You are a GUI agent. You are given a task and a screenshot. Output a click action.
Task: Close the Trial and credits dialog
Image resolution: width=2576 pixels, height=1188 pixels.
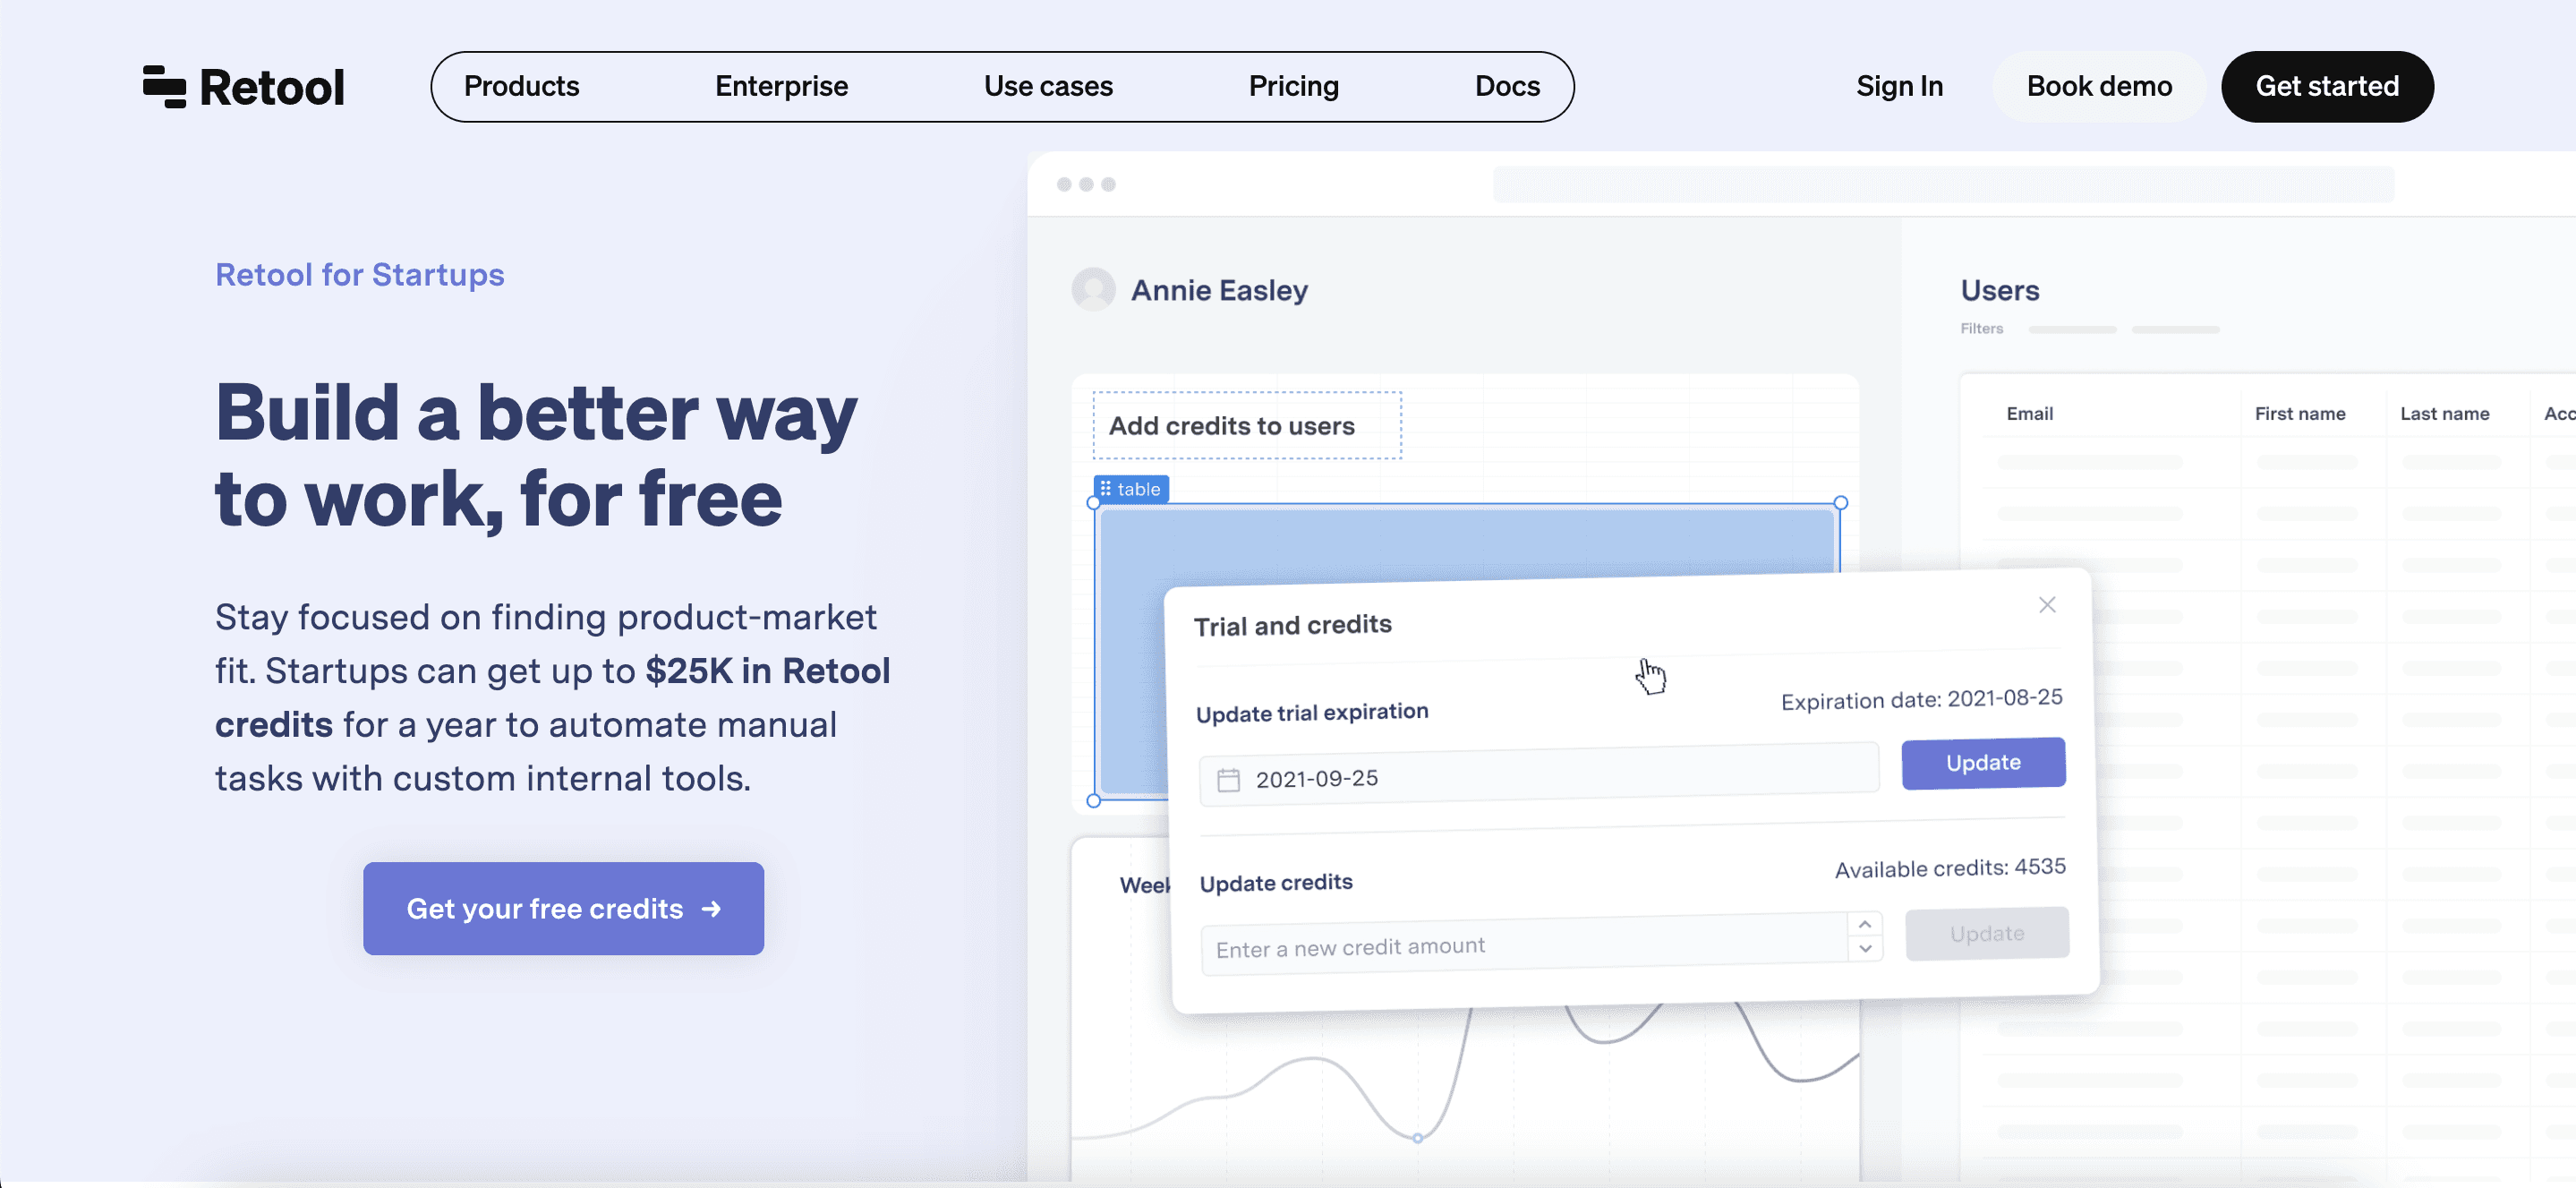(2047, 605)
